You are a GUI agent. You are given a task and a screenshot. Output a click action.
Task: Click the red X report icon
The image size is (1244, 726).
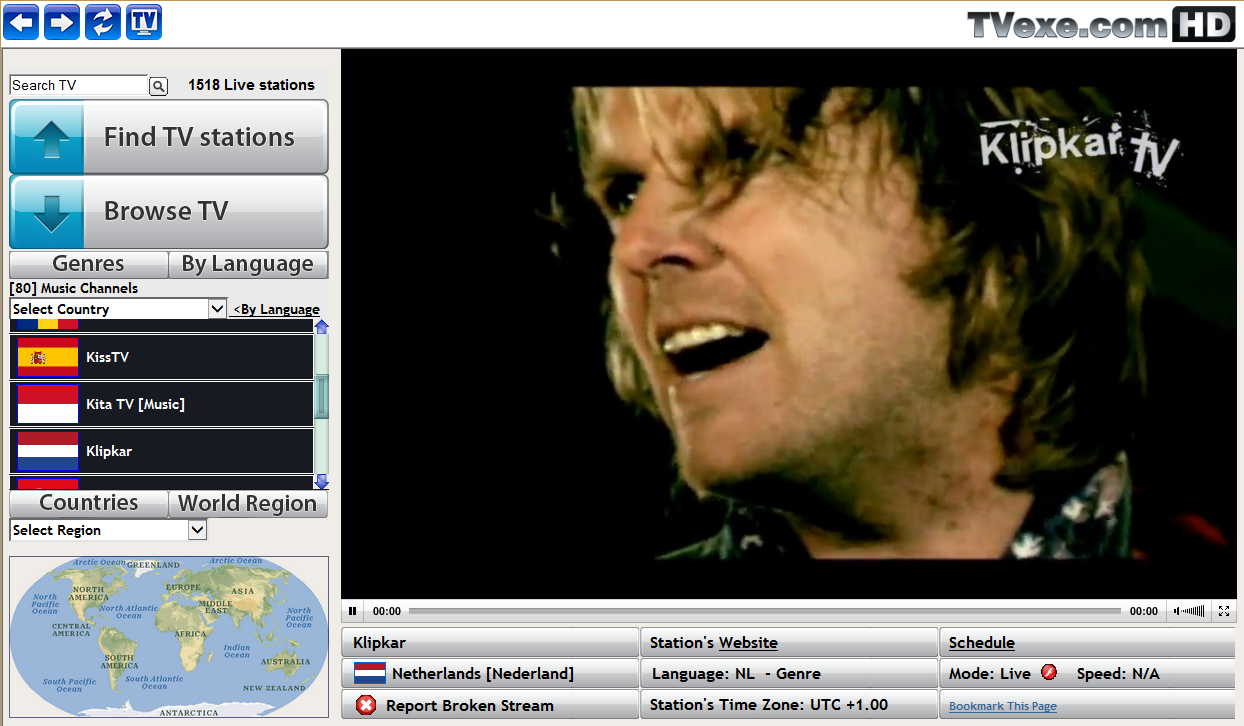point(366,705)
